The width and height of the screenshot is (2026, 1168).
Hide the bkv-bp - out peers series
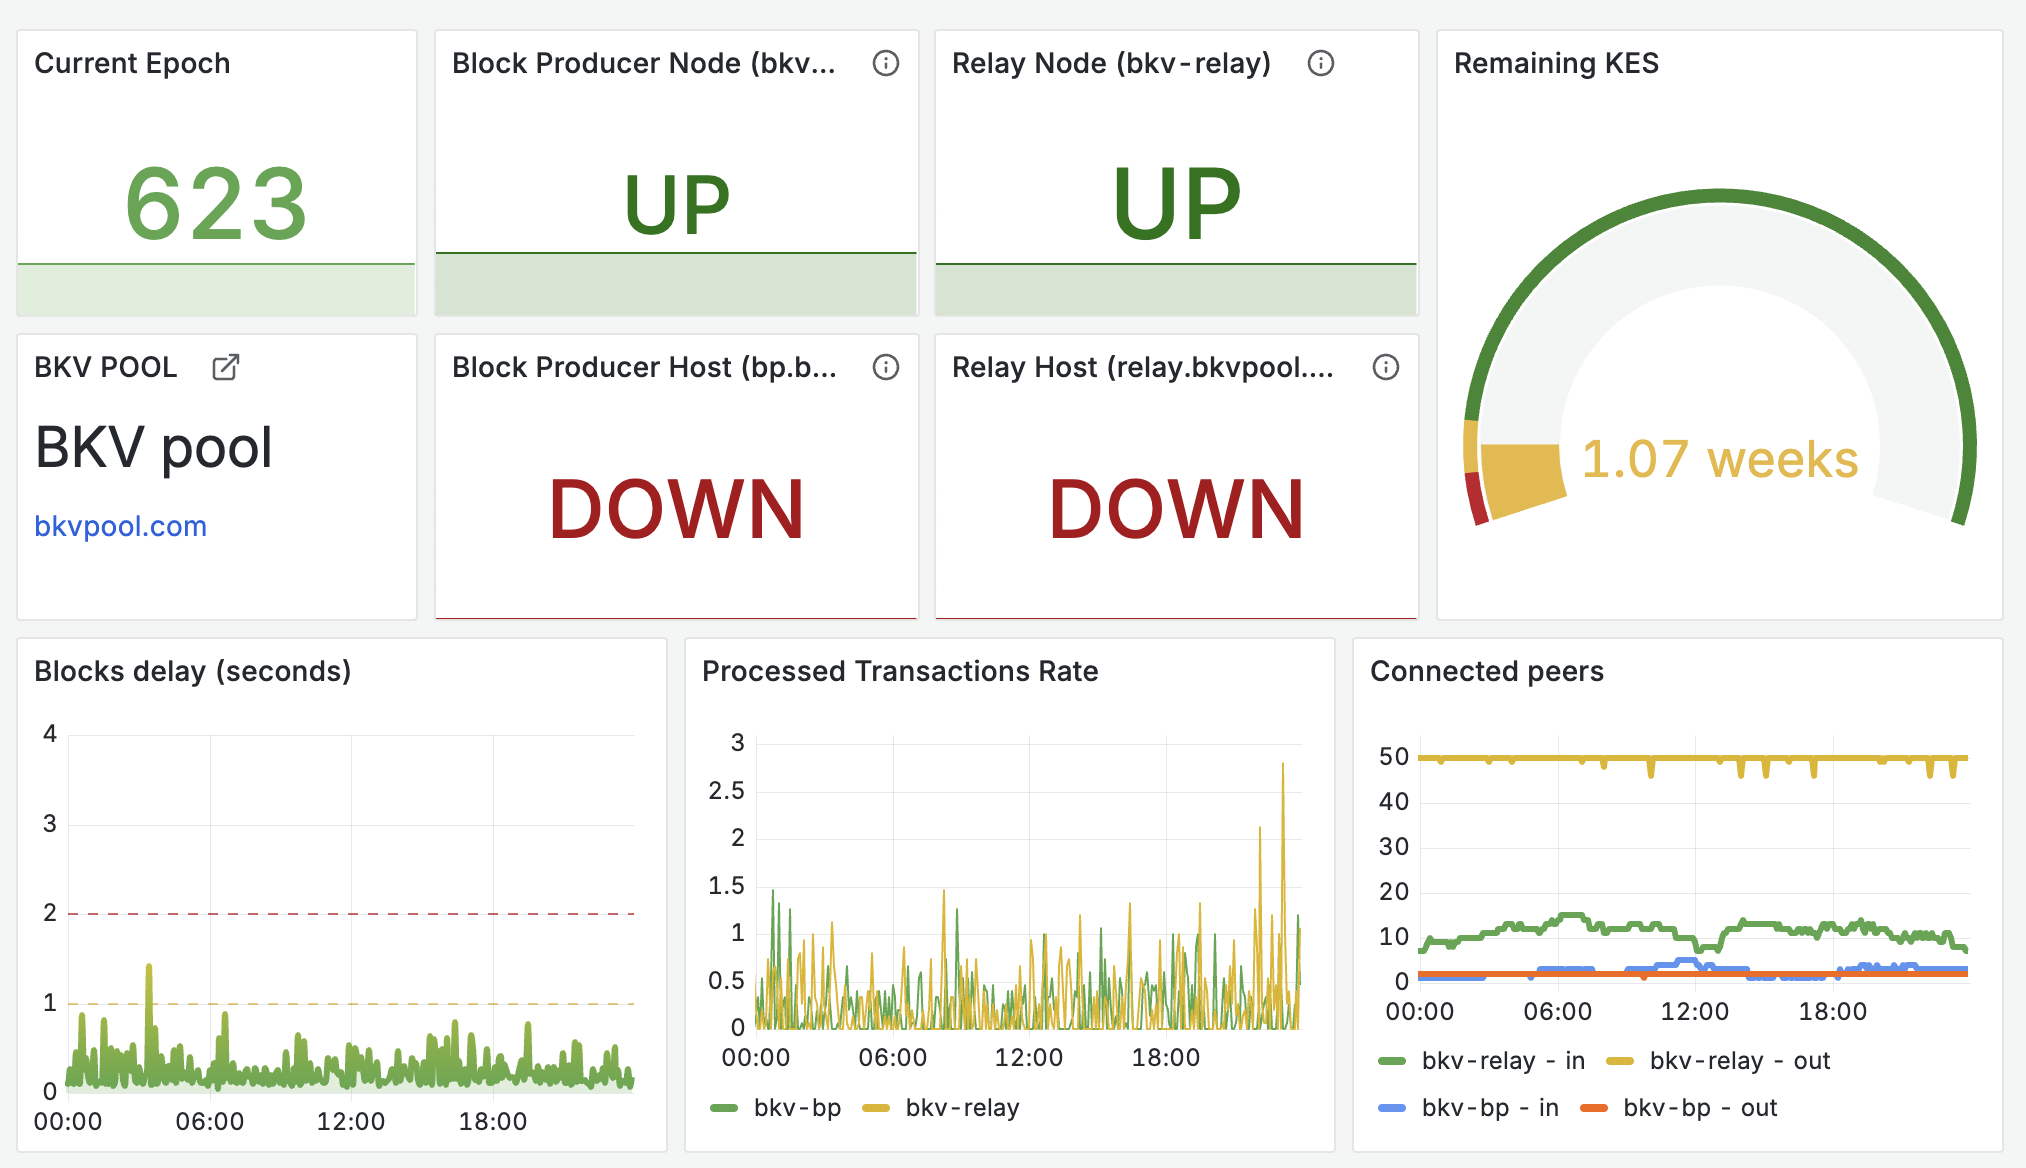[1701, 1107]
